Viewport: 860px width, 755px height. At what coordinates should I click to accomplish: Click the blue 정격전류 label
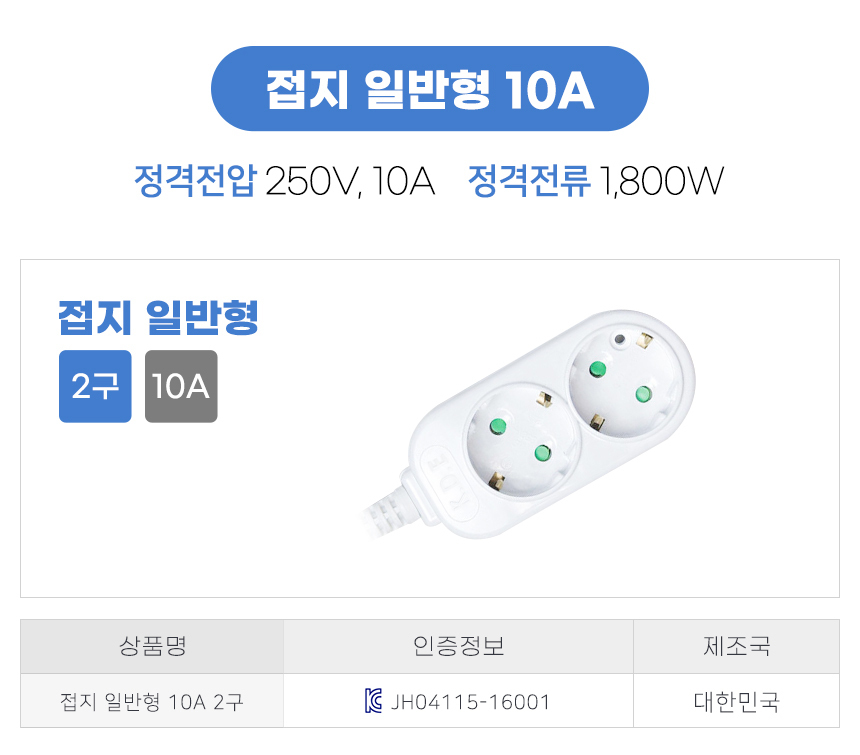pos(529,182)
